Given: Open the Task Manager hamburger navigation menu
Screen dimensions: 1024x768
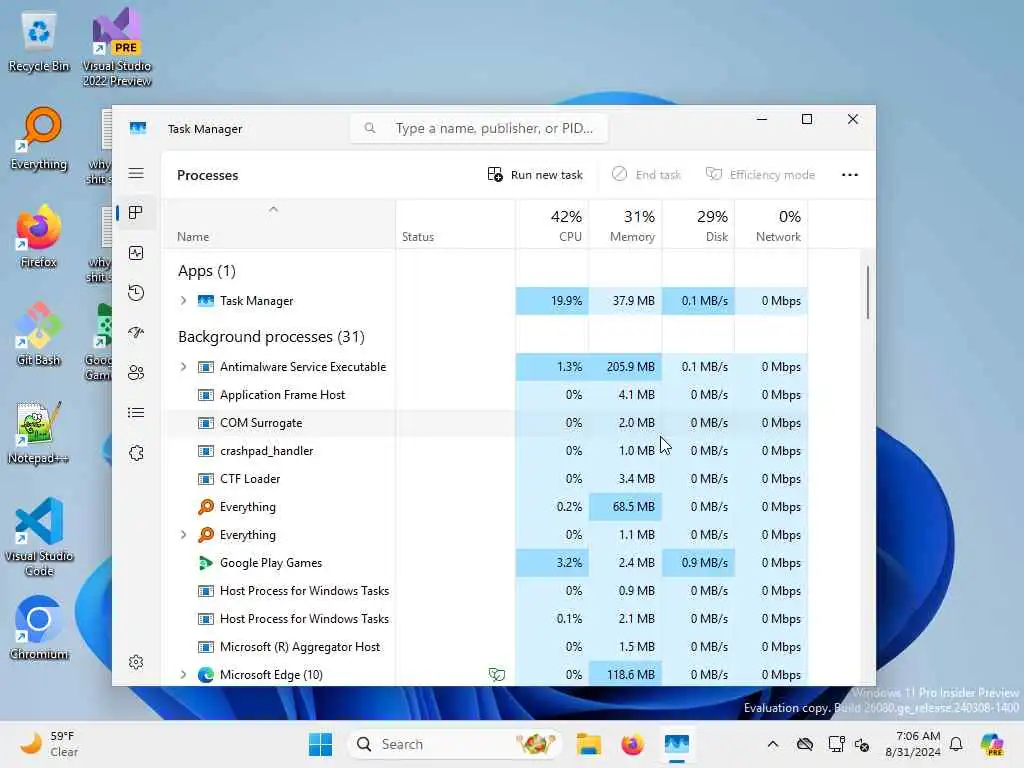Looking at the screenshot, I should pyautogui.click(x=136, y=173).
